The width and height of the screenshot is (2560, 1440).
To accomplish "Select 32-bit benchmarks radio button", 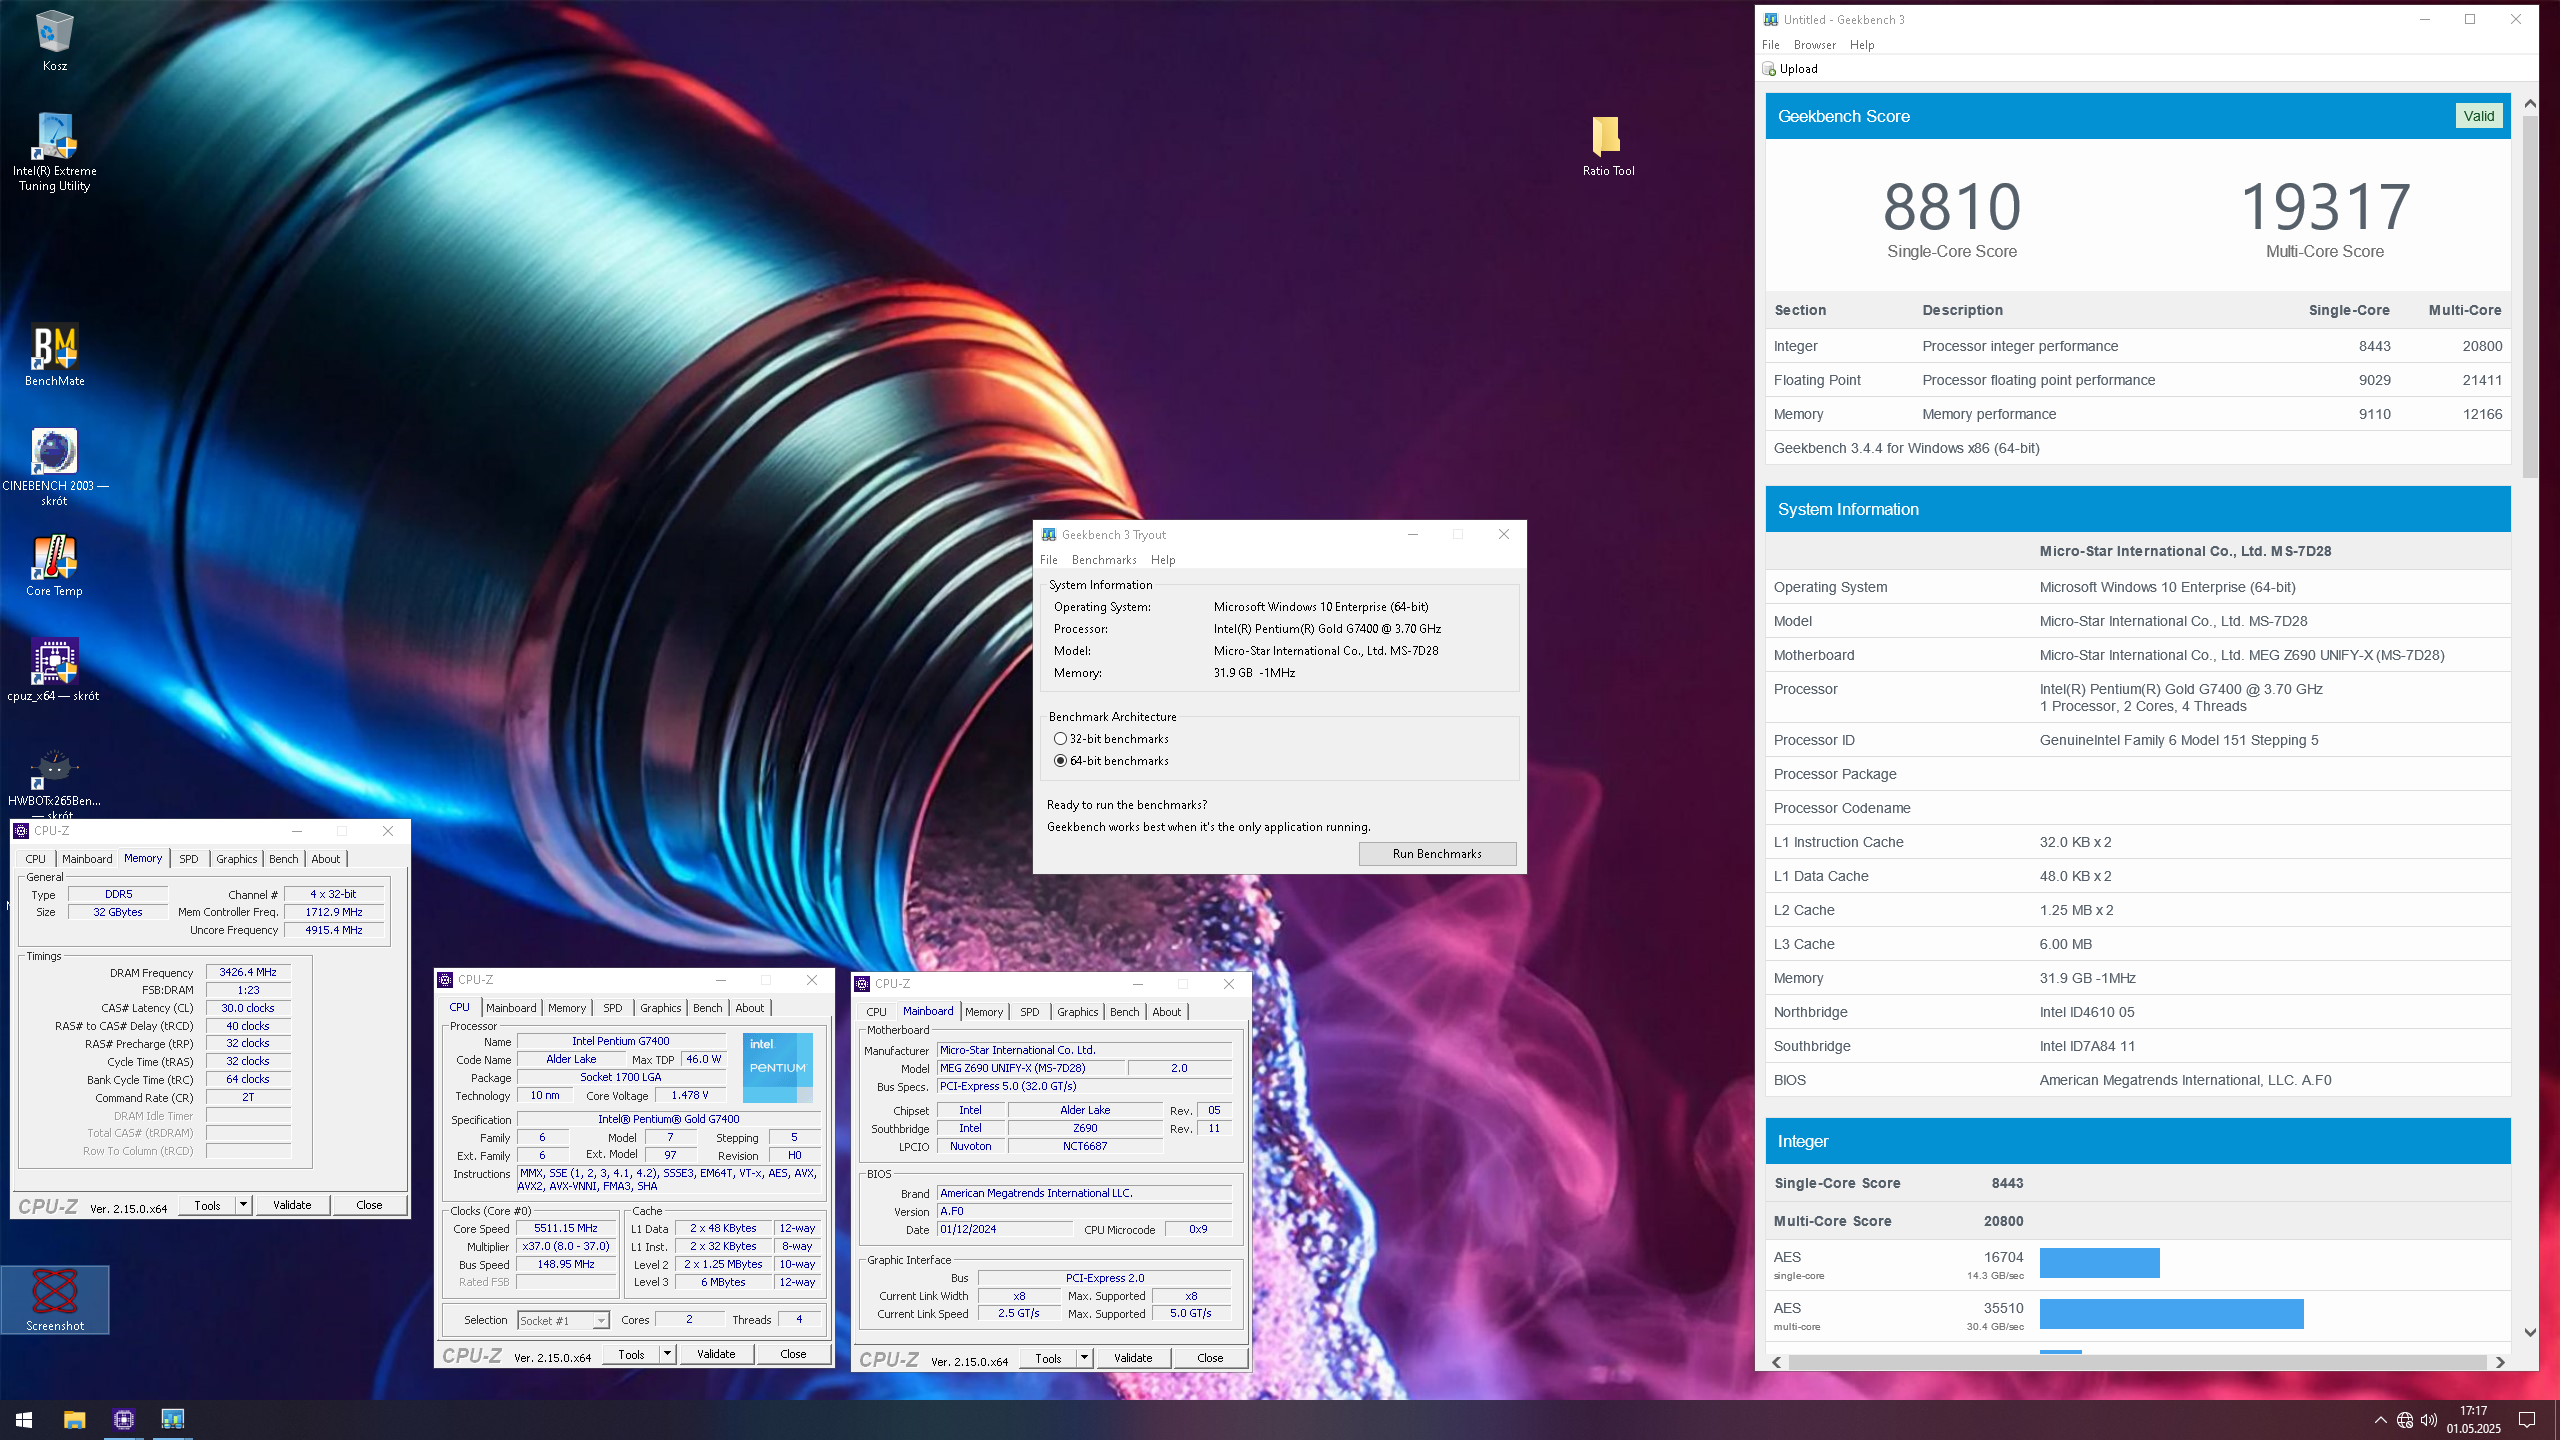I will [x=1060, y=739].
